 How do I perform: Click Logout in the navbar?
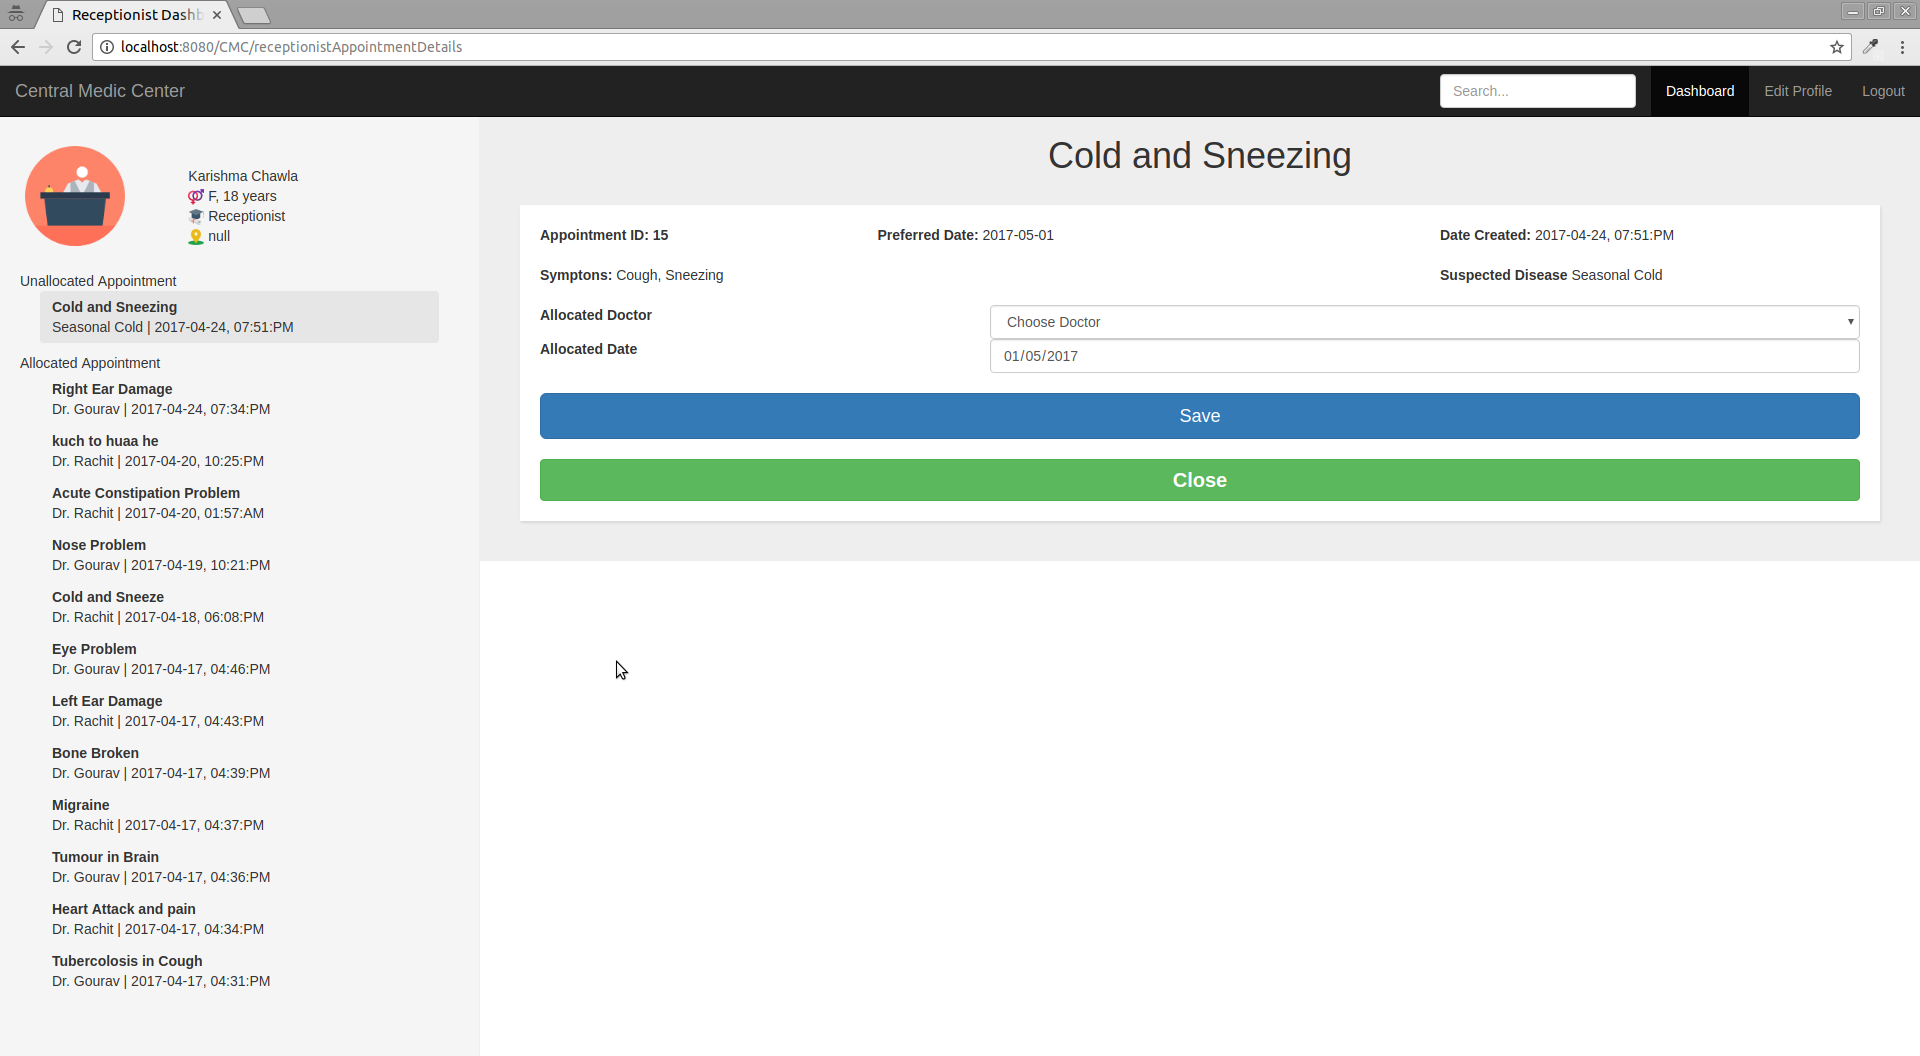click(x=1882, y=91)
